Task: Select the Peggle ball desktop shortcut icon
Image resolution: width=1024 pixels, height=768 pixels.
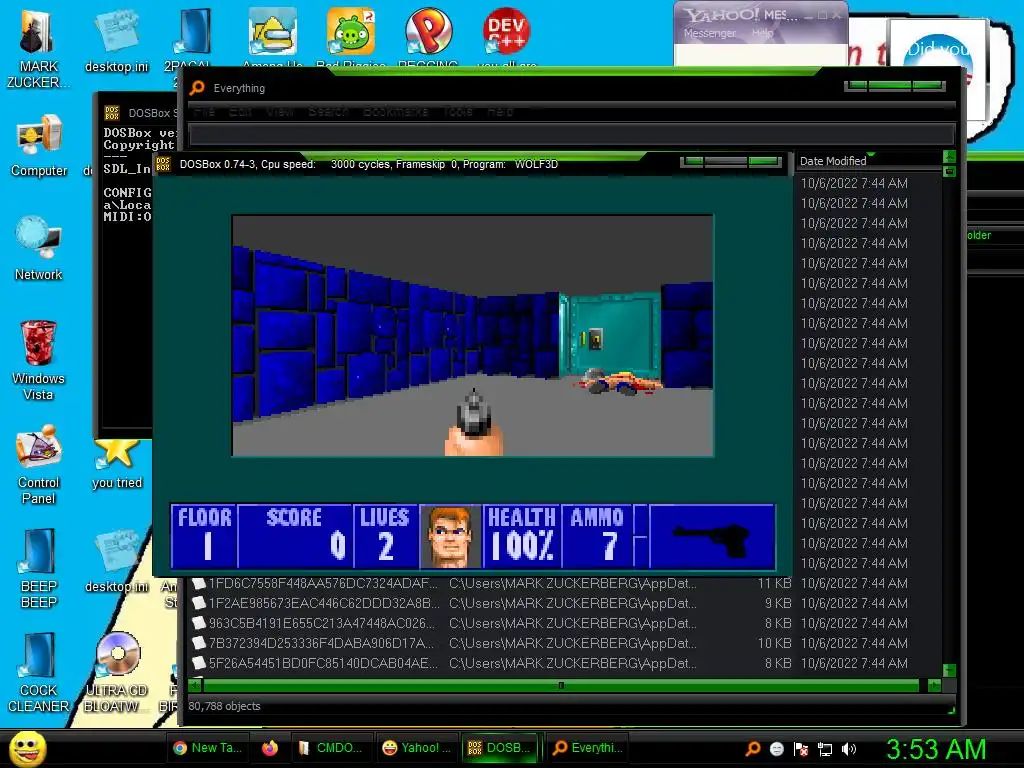Action: coord(428,31)
